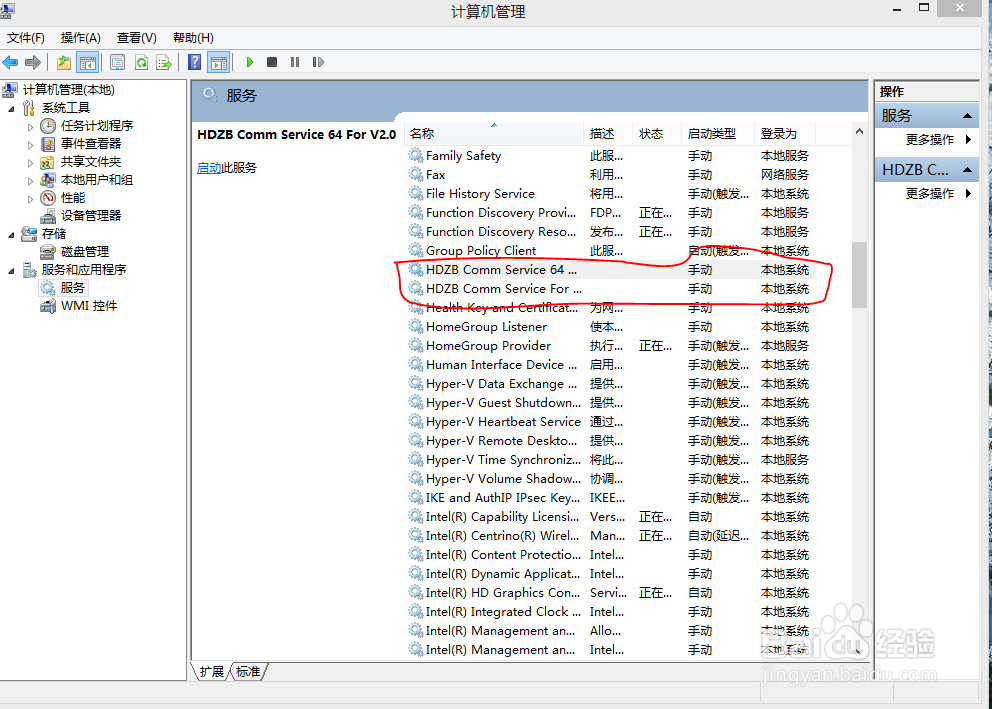Open 更多操作 under the 服务 section
Viewport: 992px width, 709px height.
coord(929,140)
